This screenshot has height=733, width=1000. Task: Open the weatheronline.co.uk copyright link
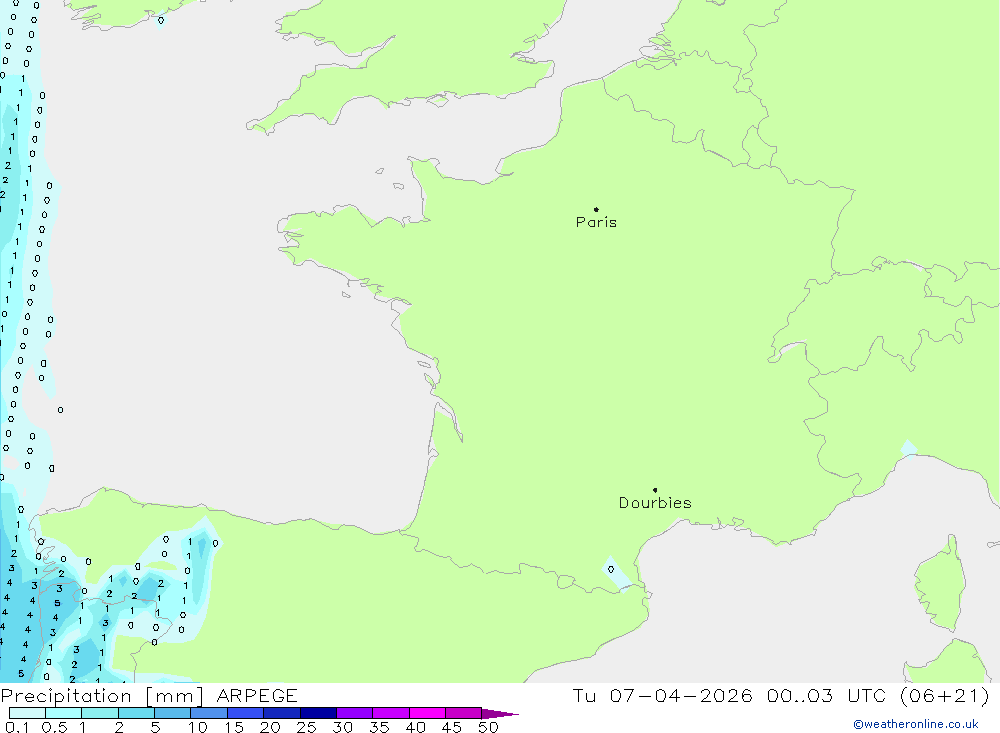click(x=916, y=724)
